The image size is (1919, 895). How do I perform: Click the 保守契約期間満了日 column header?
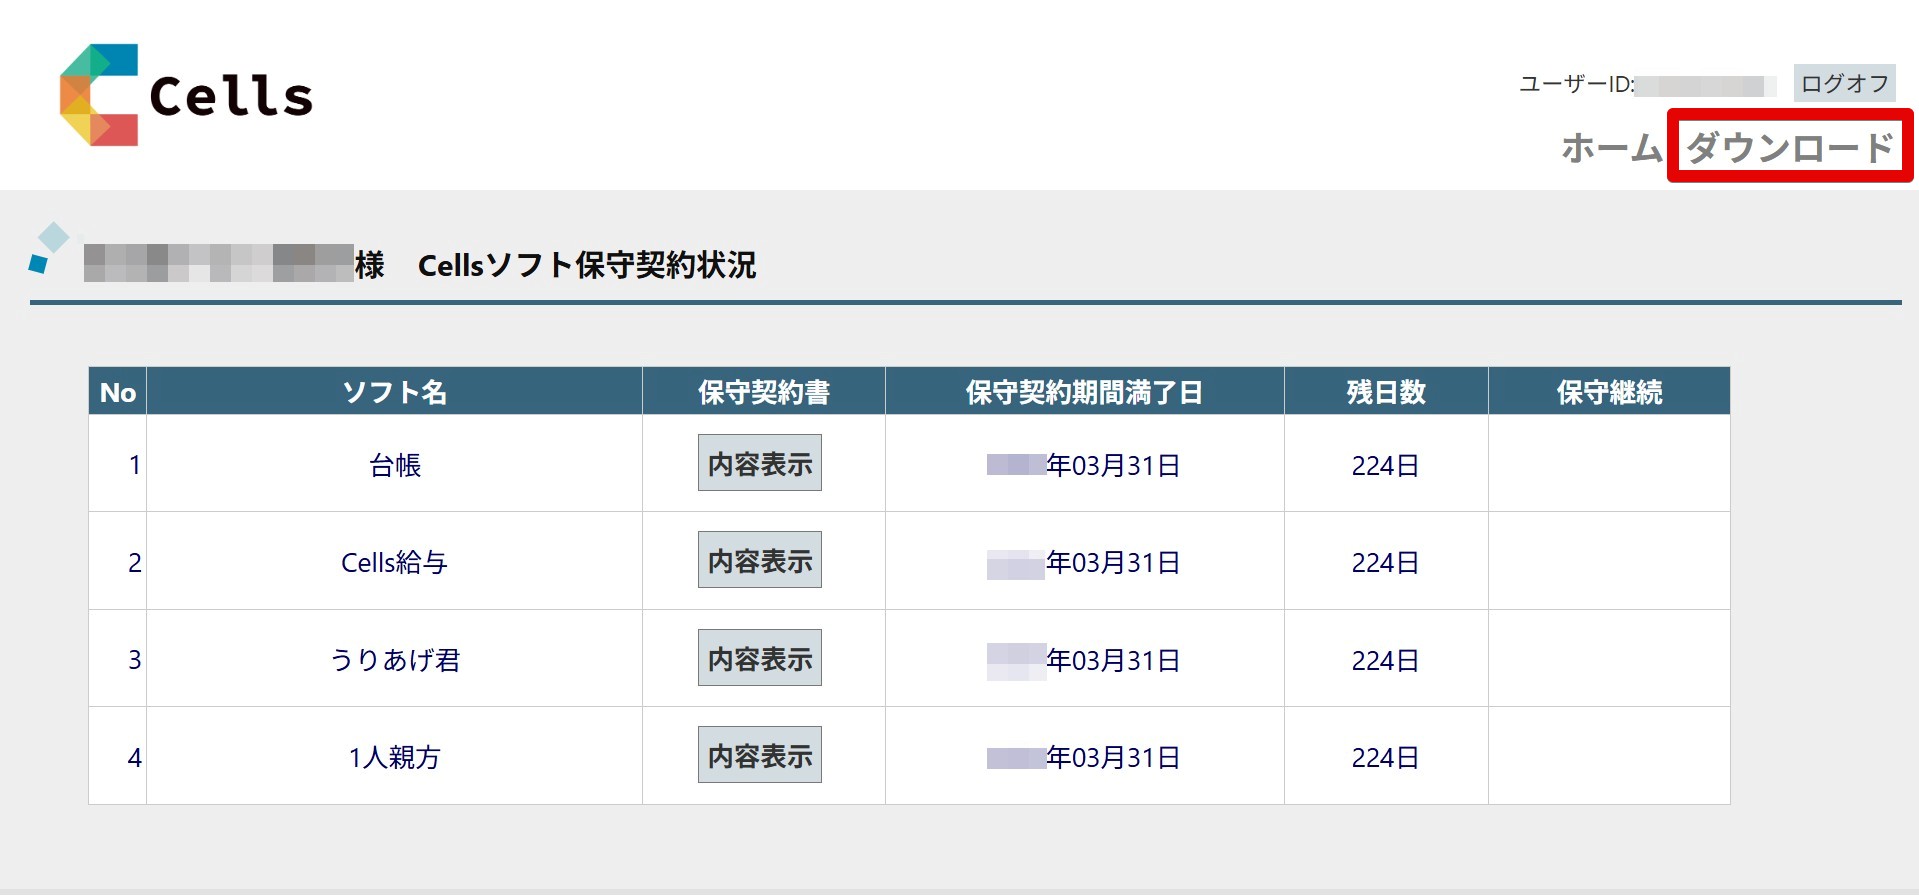(1084, 392)
